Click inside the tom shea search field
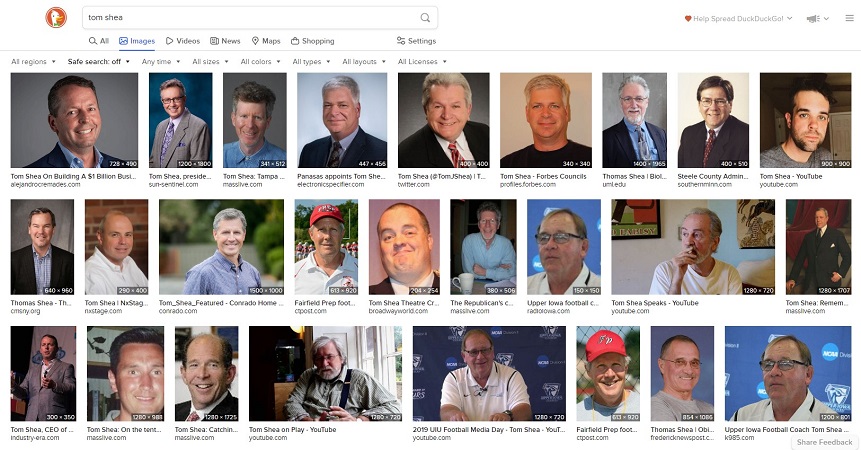Screen dimensions: 861x450 pyautogui.click(x=251, y=18)
